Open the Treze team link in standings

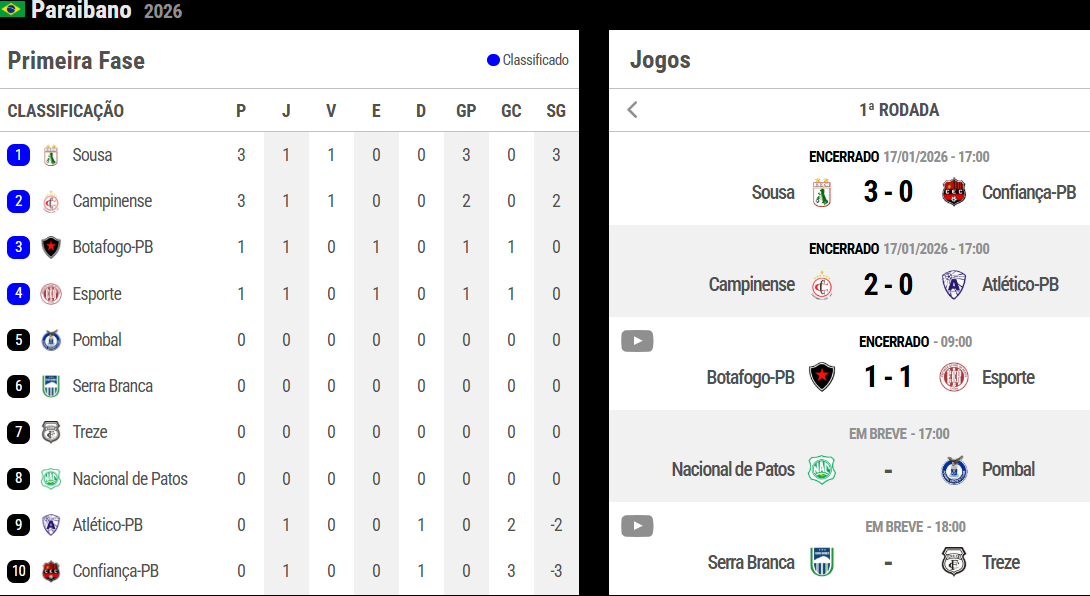pyautogui.click(x=90, y=432)
